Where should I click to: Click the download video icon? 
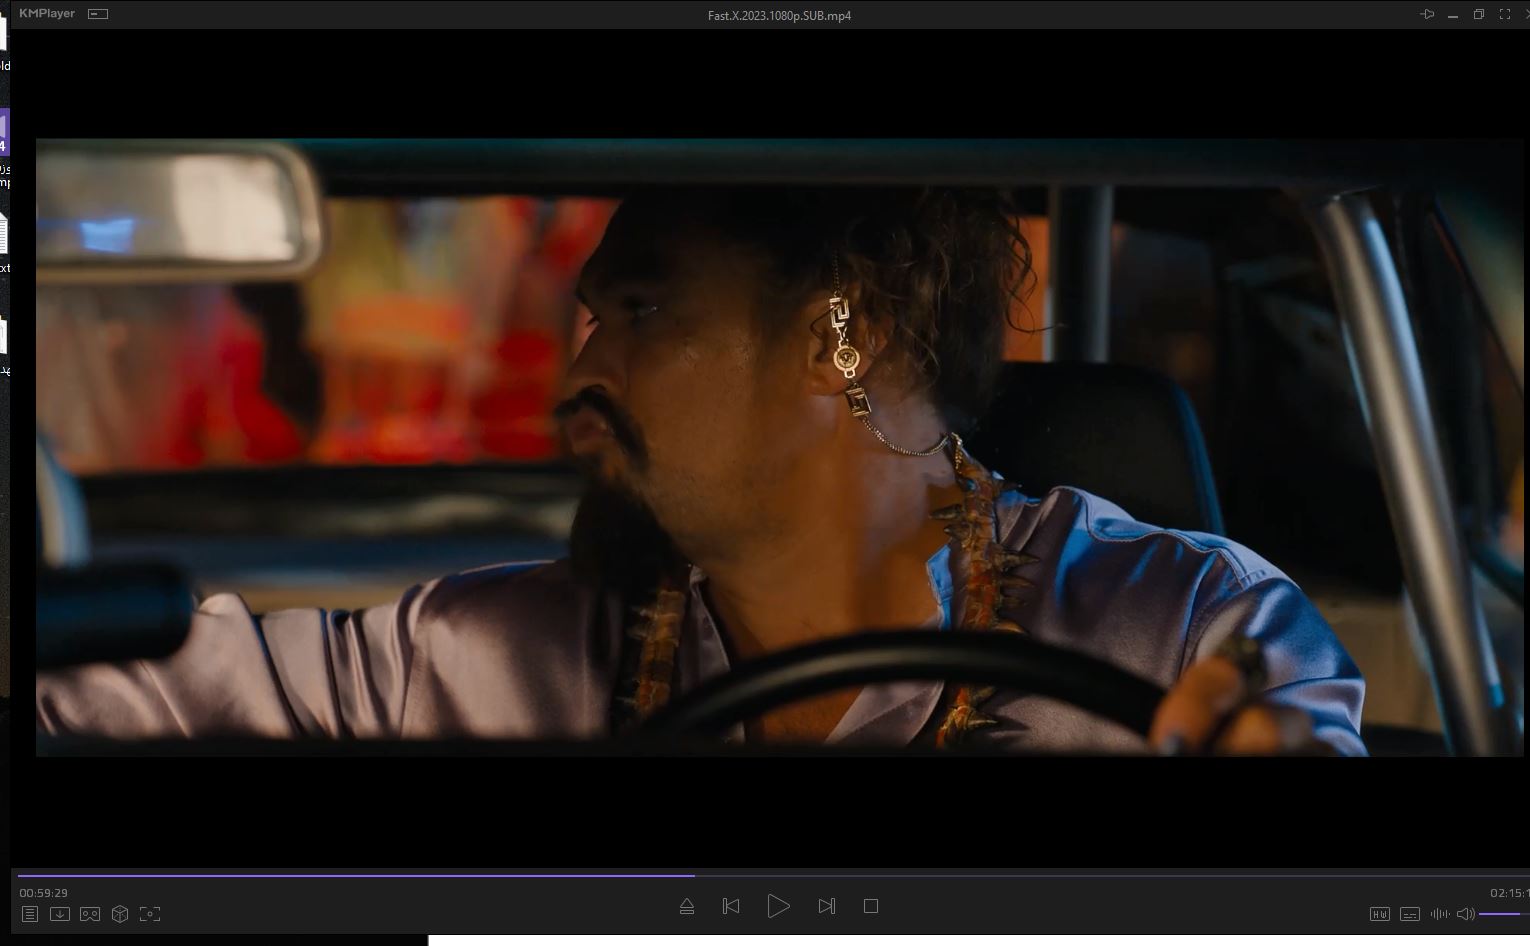(x=60, y=914)
